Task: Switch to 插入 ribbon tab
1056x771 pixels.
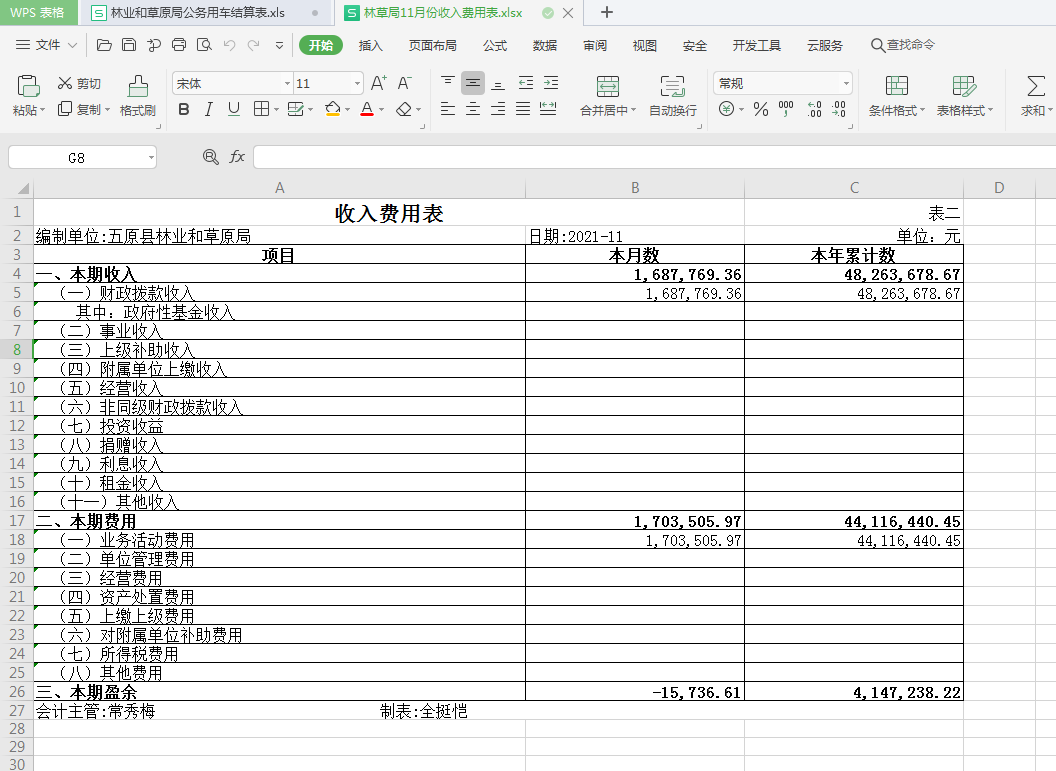Action: (370, 45)
